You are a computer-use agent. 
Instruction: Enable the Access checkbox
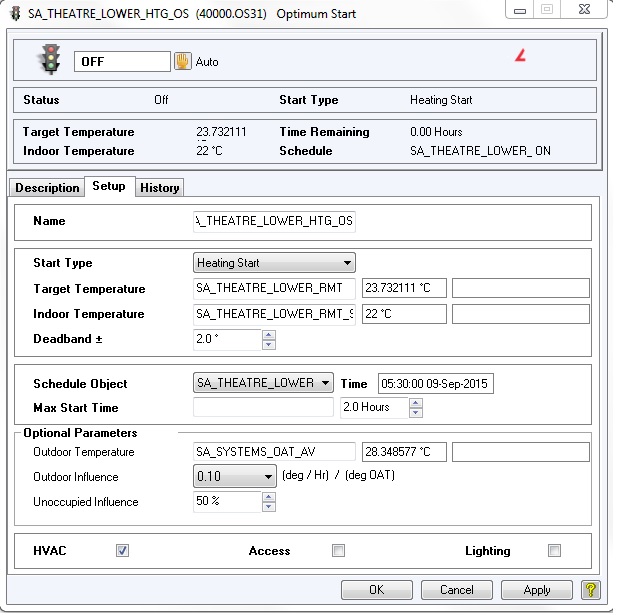(x=338, y=551)
